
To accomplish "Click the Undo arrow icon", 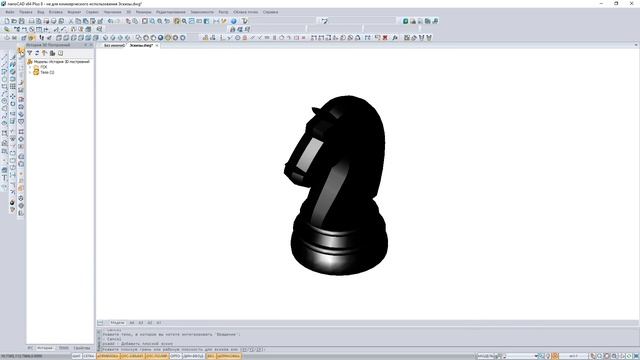I will tap(110, 21).
